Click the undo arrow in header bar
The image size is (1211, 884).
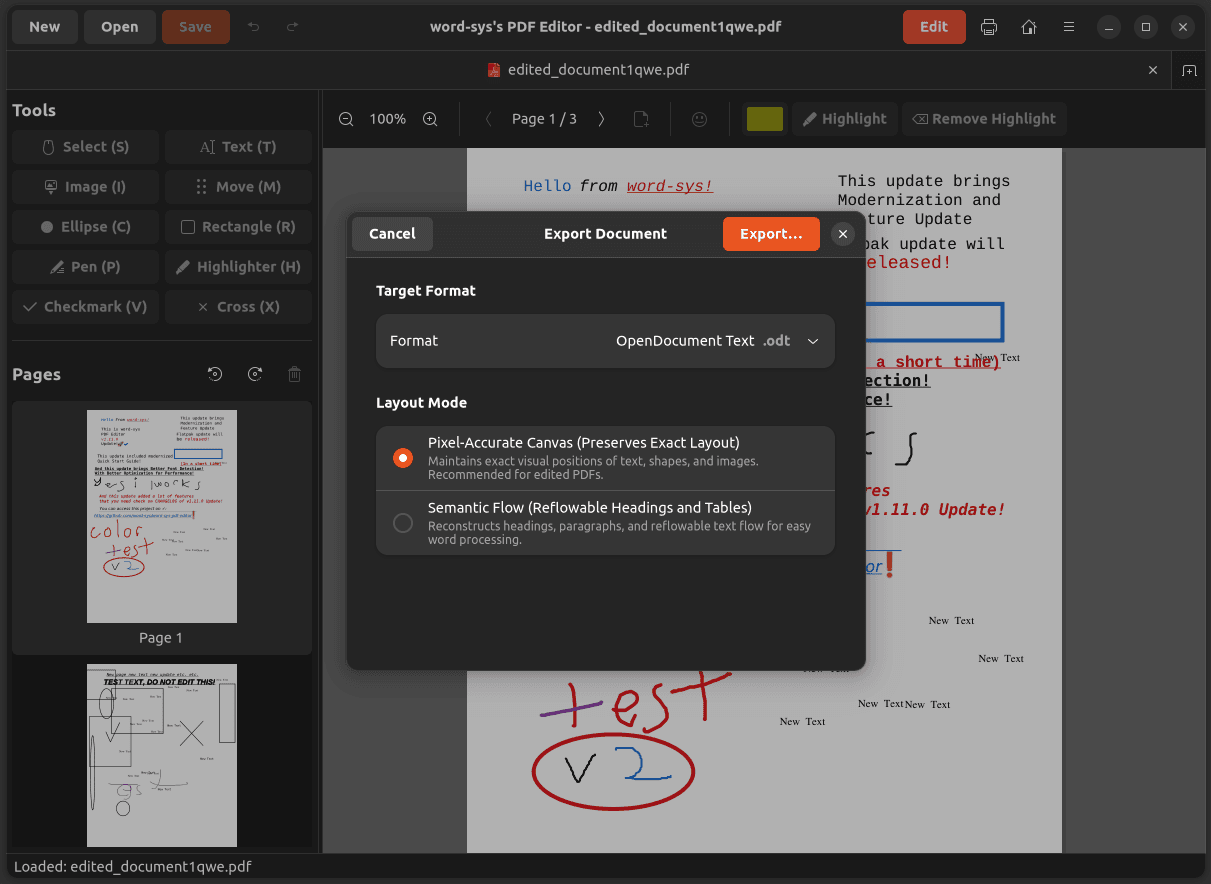(254, 27)
